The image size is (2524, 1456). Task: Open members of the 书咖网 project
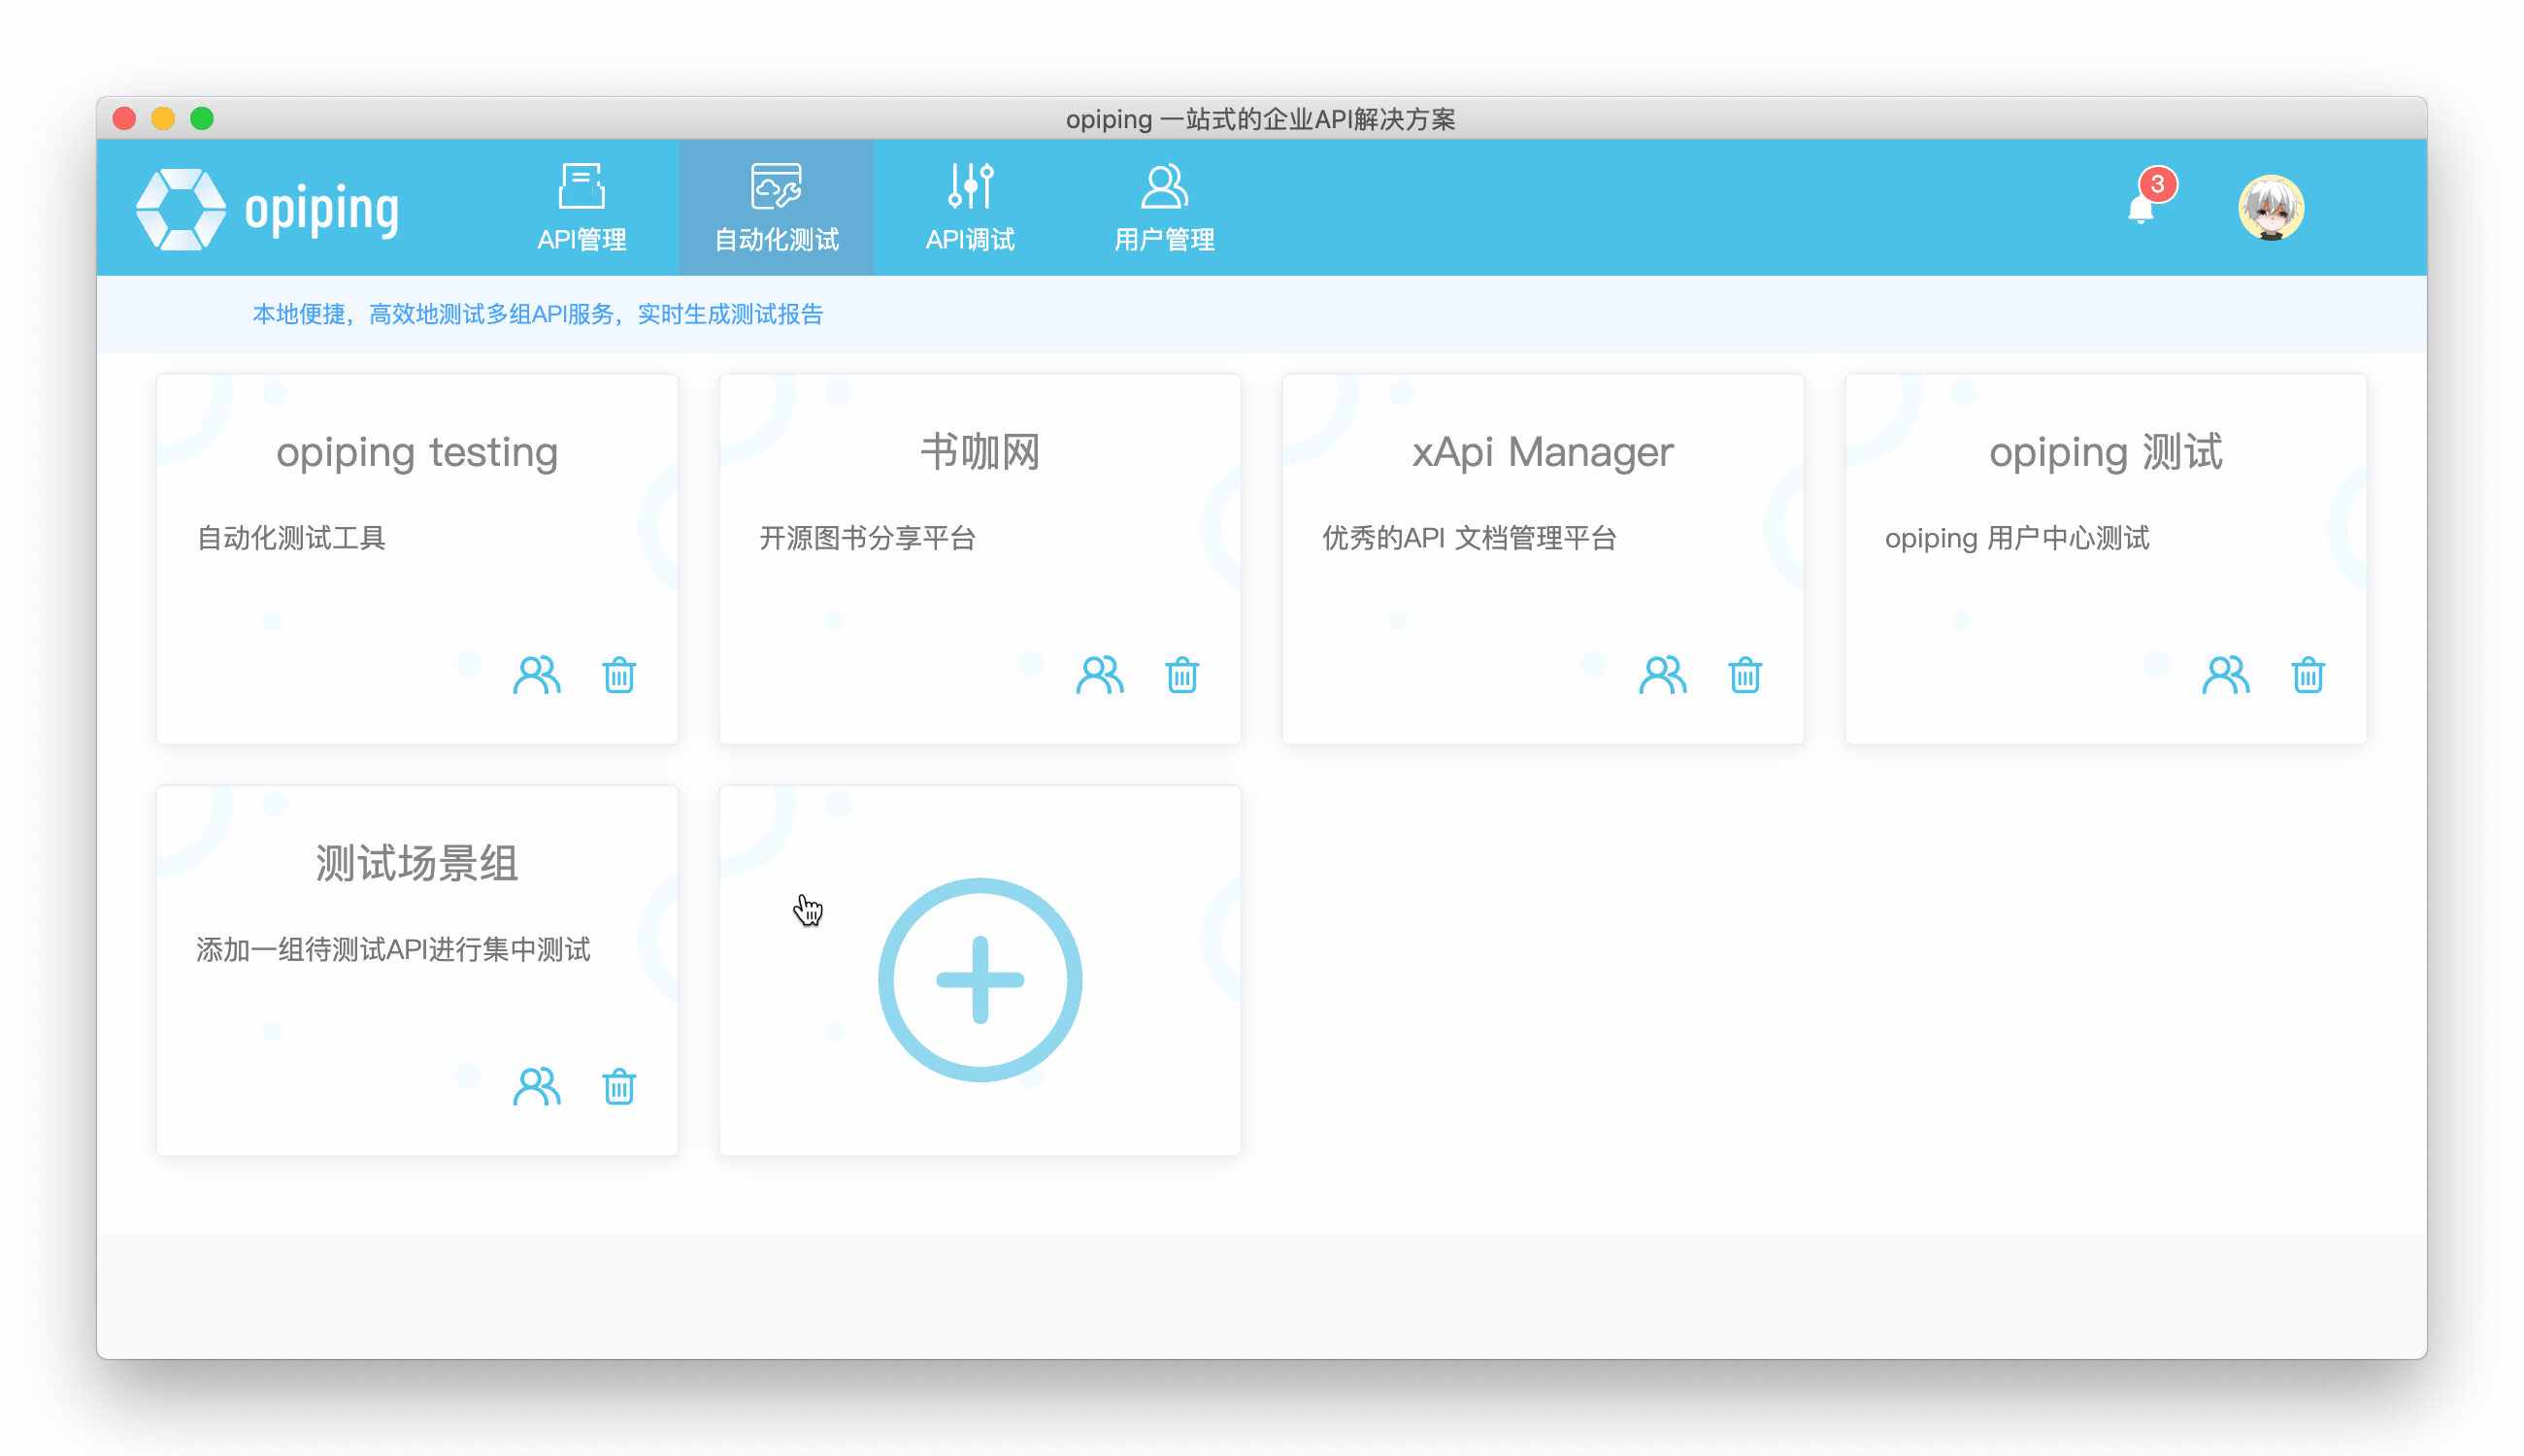pos(1099,675)
